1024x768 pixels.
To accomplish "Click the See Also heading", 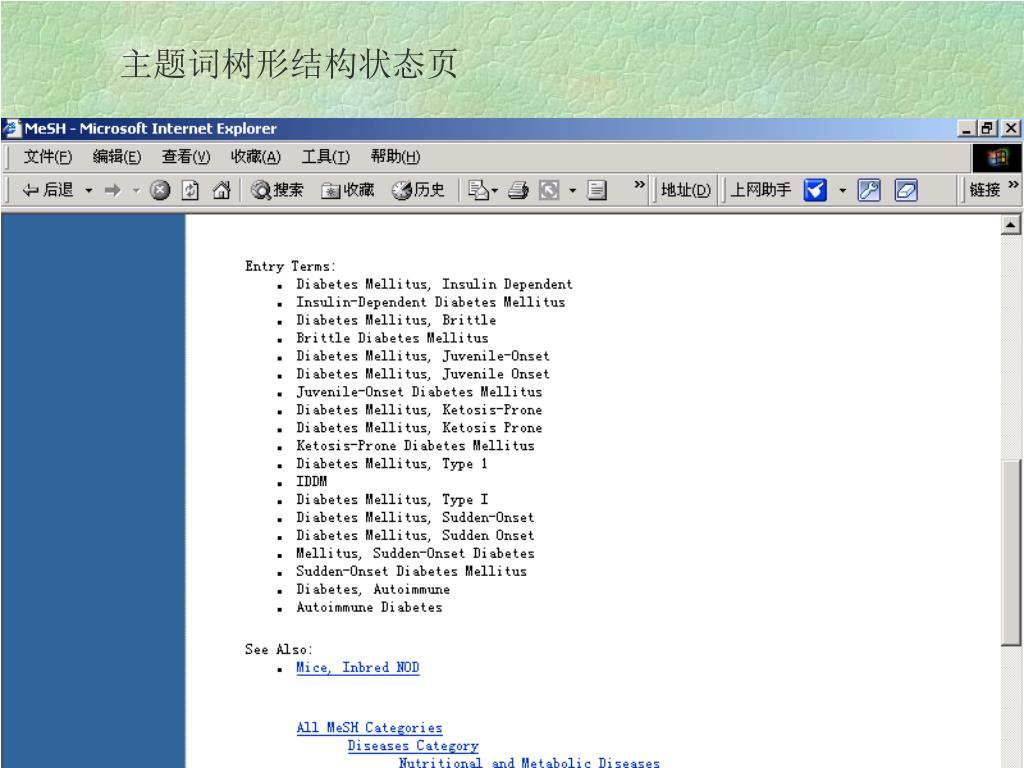I will (x=279, y=650).
